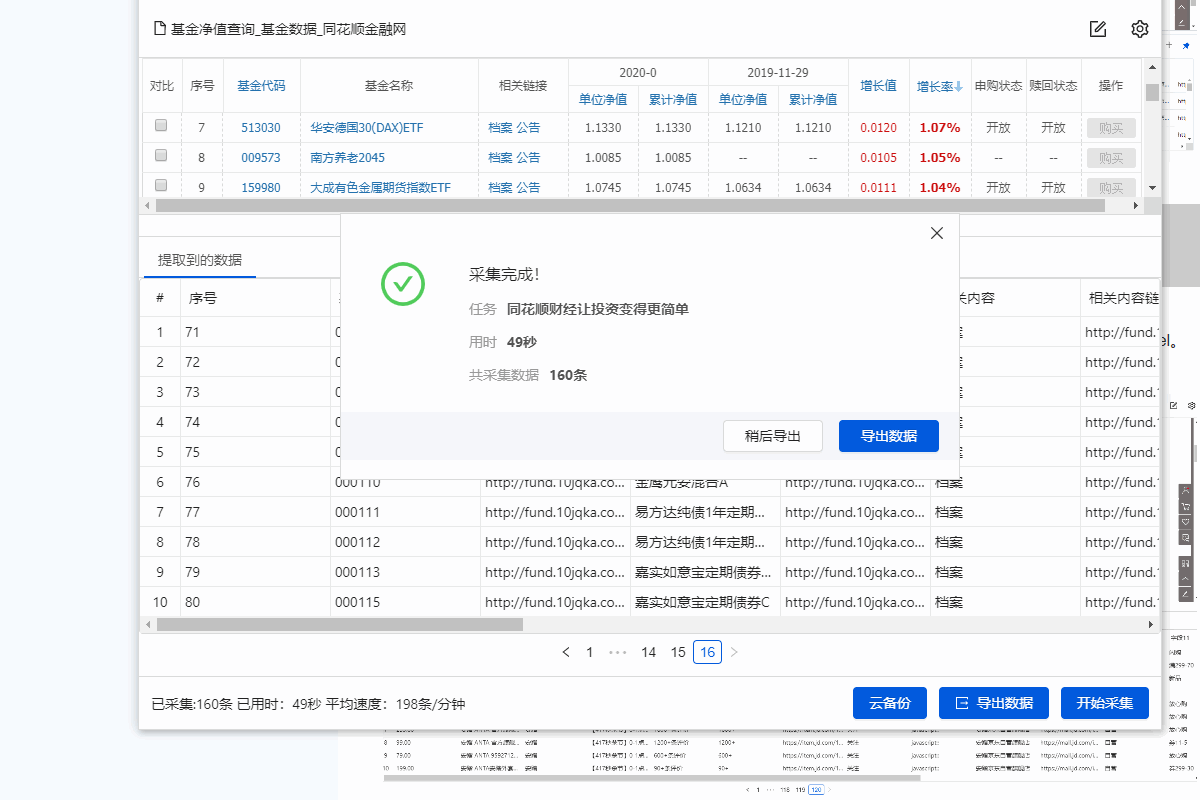The height and width of the screenshot is (800, 1200).
Task: Close the 采集完成 dialog with X
Action: [x=937, y=233]
